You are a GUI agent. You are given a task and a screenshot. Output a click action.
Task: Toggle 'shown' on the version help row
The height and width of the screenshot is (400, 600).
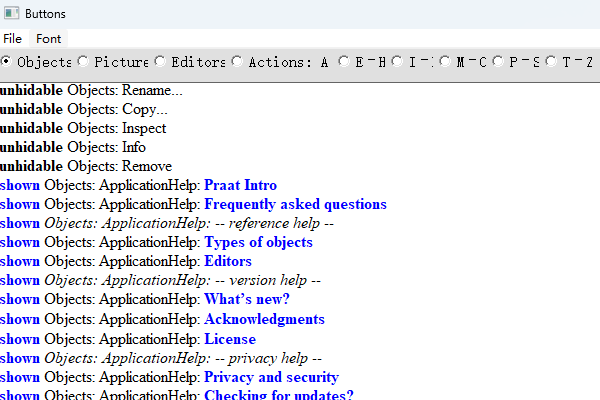point(20,281)
